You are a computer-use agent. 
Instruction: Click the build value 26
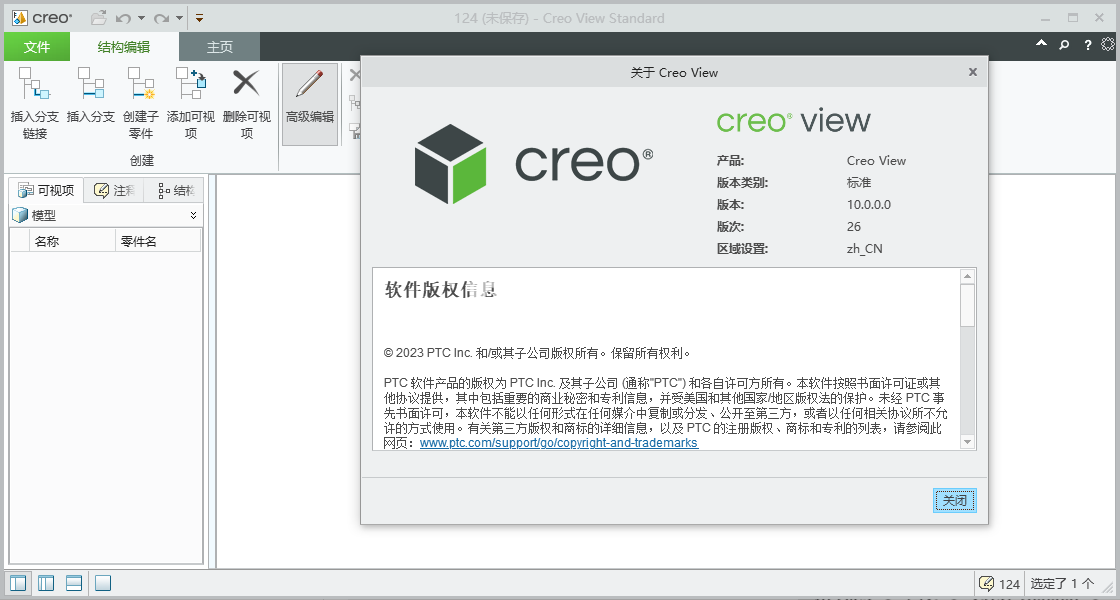point(854,227)
